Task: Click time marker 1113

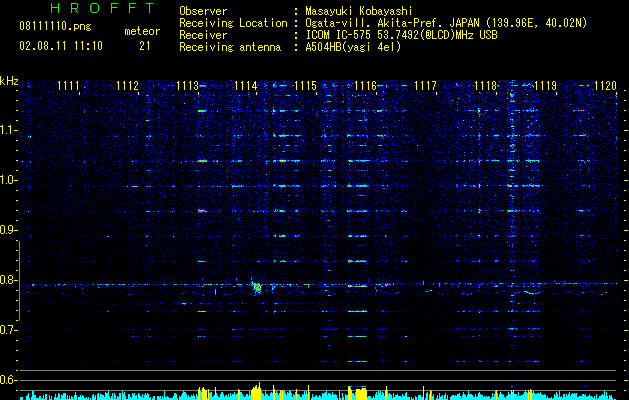Action: [x=187, y=86]
